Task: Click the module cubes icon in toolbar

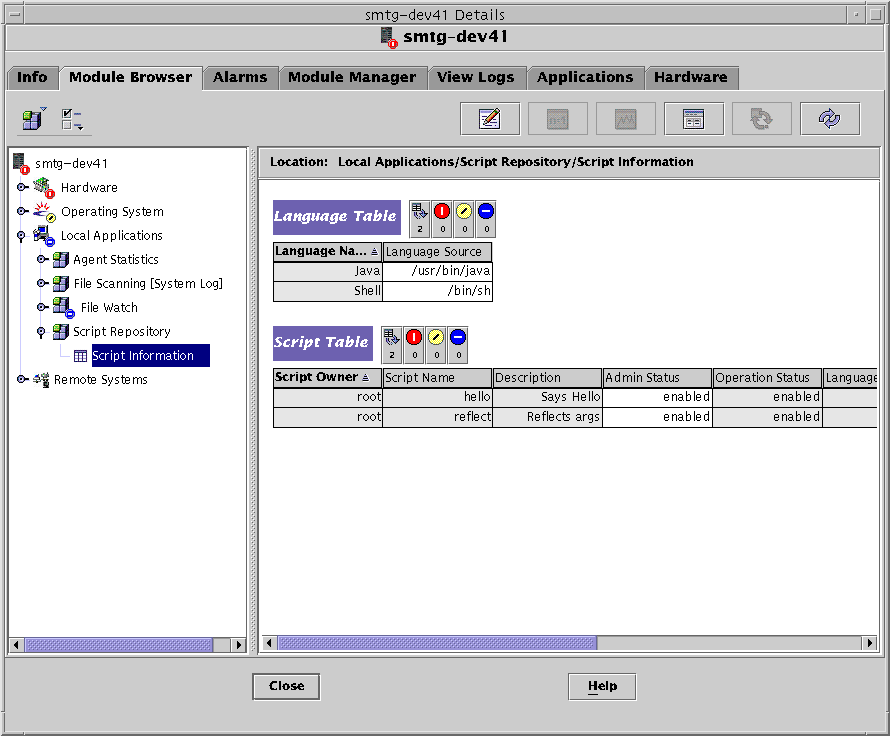Action: [x=33, y=119]
